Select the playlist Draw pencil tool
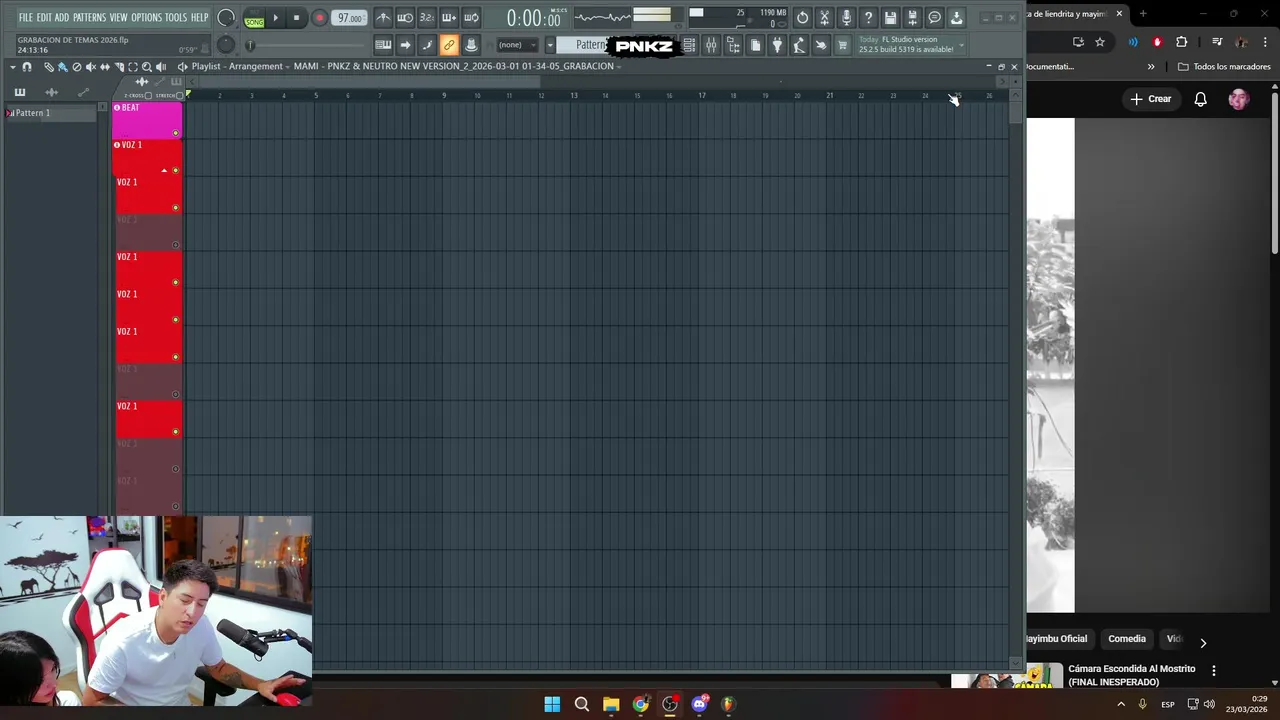The height and width of the screenshot is (720, 1280). click(x=49, y=67)
